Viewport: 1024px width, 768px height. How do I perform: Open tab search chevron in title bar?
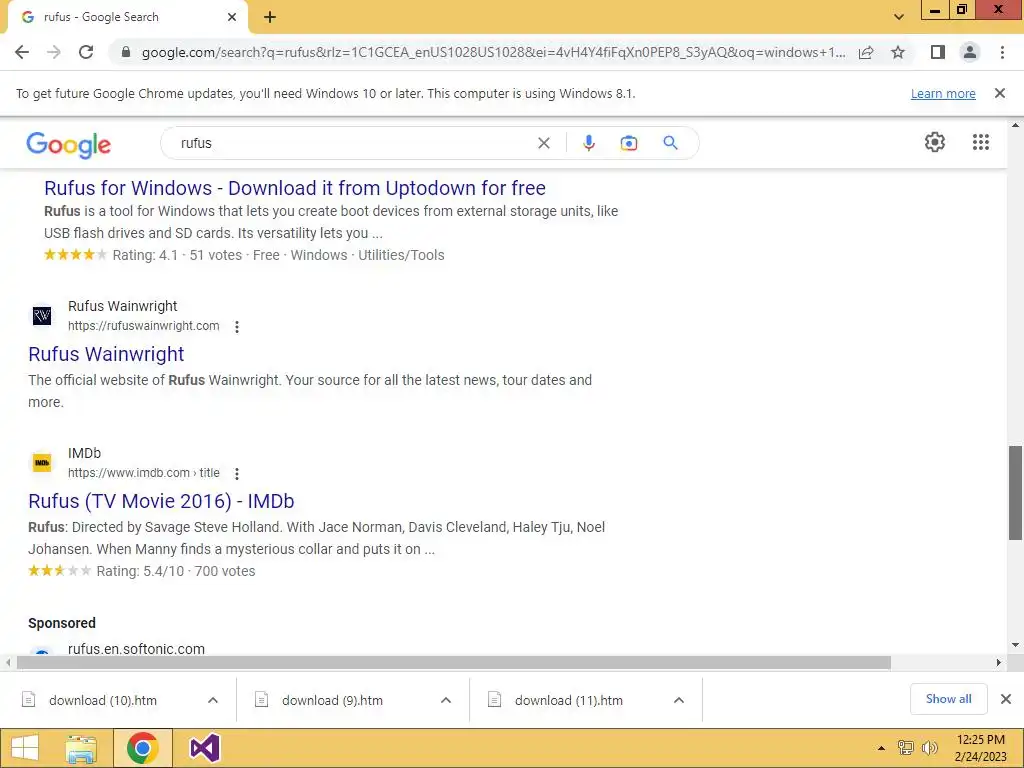pos(899,17)
